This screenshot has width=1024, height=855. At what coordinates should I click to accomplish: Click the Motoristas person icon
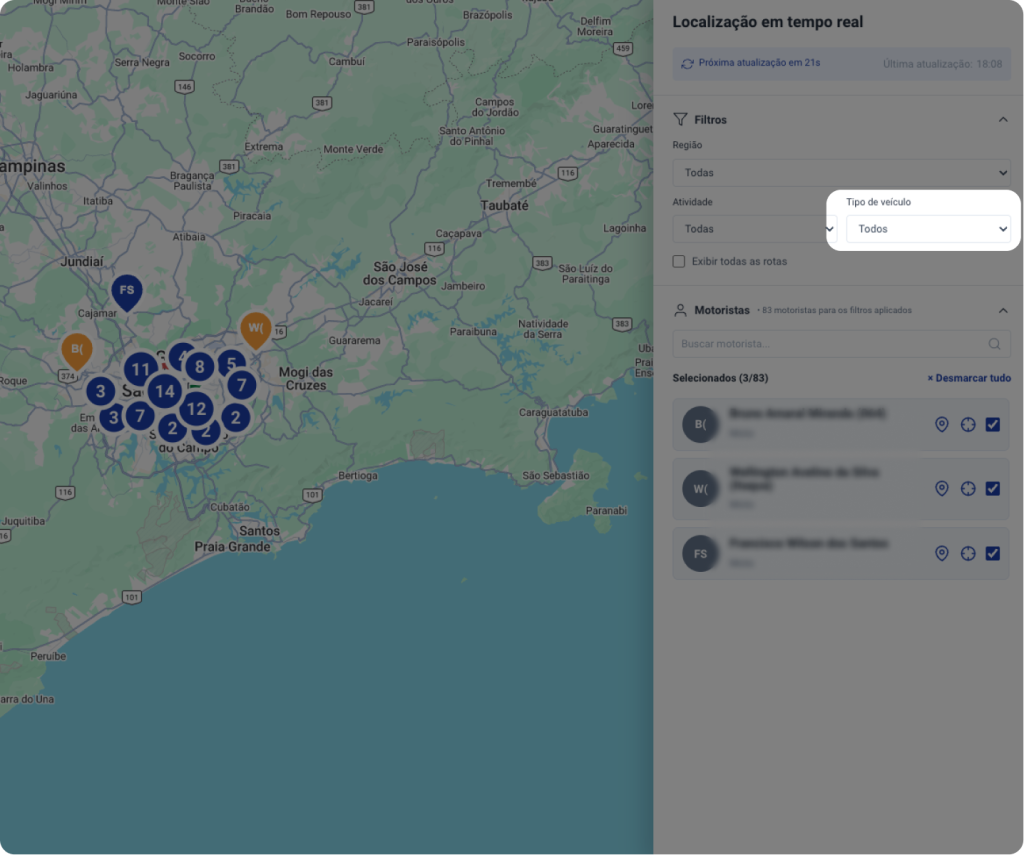coord(680,310)
